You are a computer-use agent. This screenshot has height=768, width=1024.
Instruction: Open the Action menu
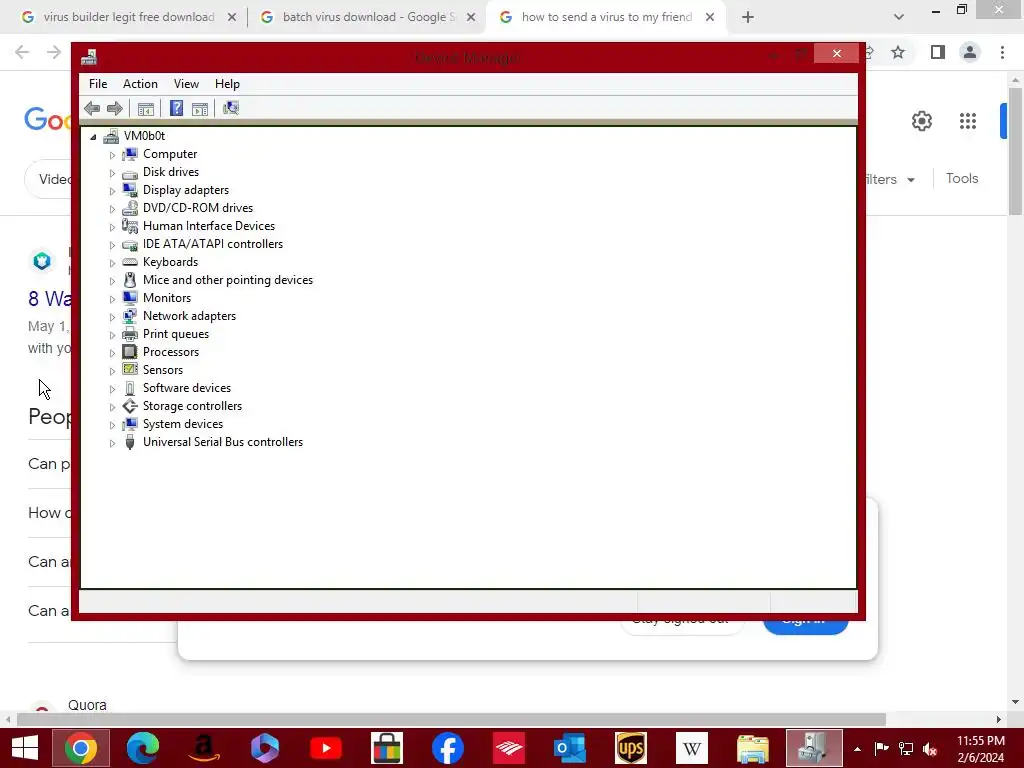[x=140, y=84]
